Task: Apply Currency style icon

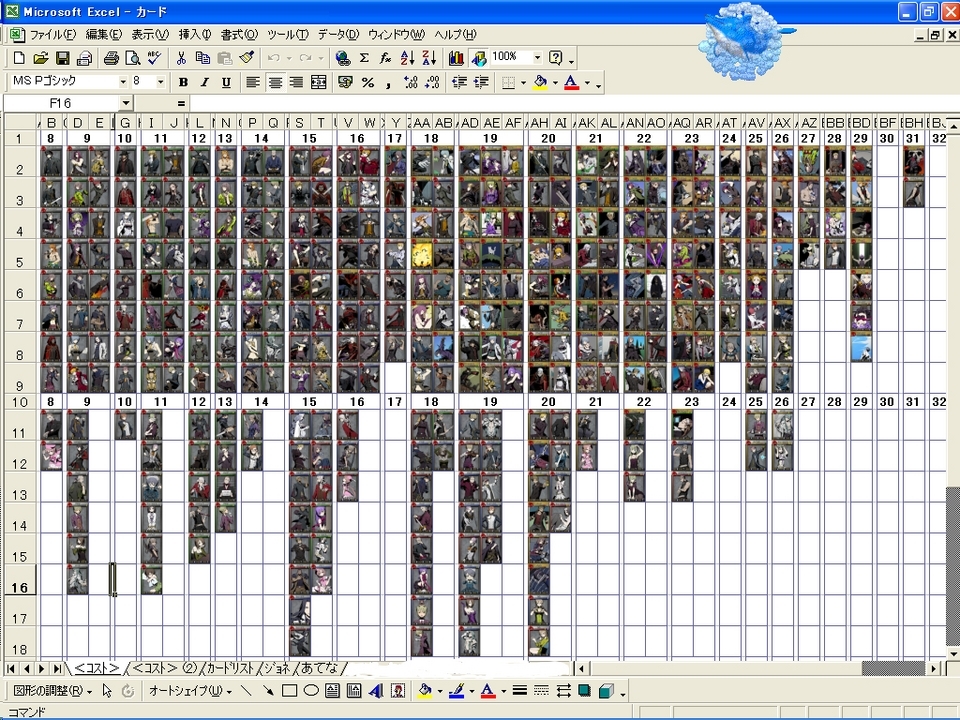Action: pos(345,82)
